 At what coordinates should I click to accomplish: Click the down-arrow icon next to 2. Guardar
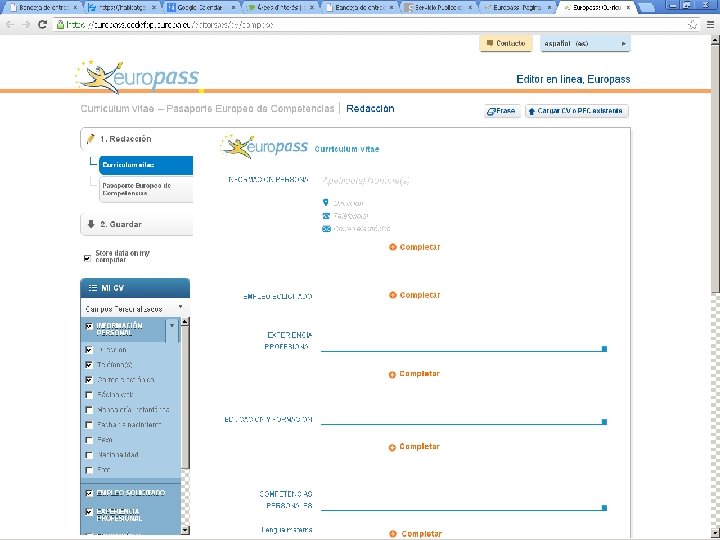[90, 224]
